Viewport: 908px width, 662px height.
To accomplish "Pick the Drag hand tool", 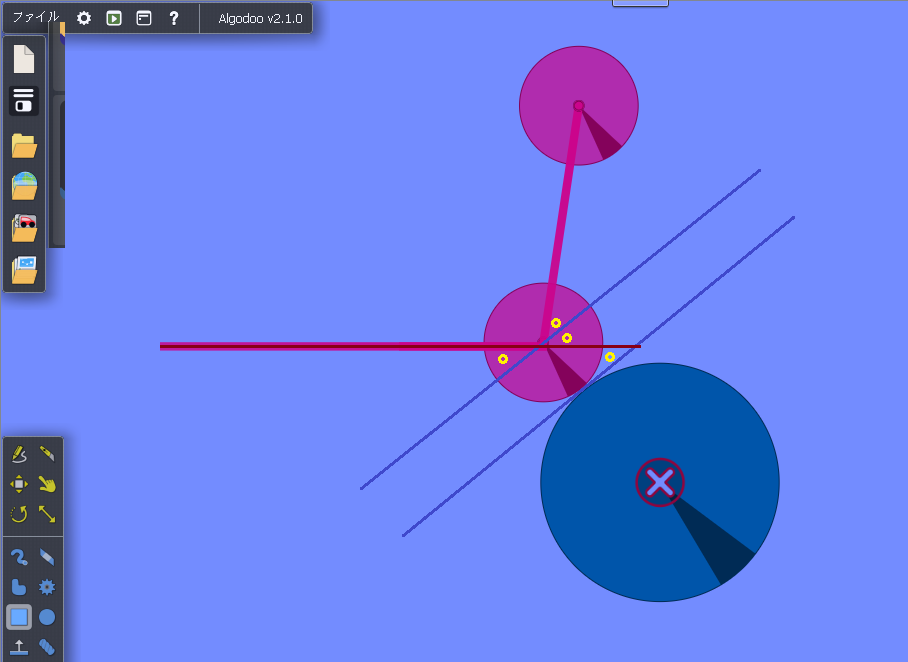I will pos(47,484).
